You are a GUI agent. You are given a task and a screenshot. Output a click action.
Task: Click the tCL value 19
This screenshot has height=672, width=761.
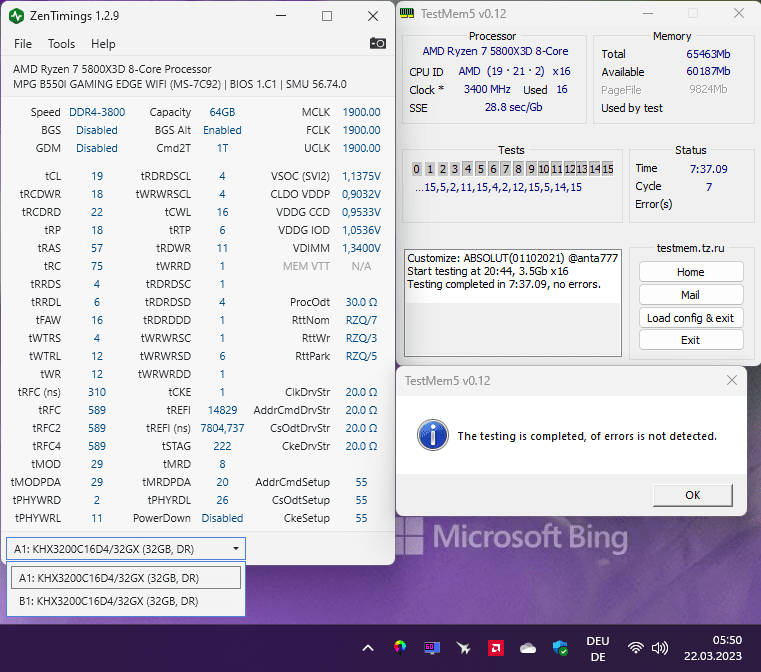pos(97,176)
